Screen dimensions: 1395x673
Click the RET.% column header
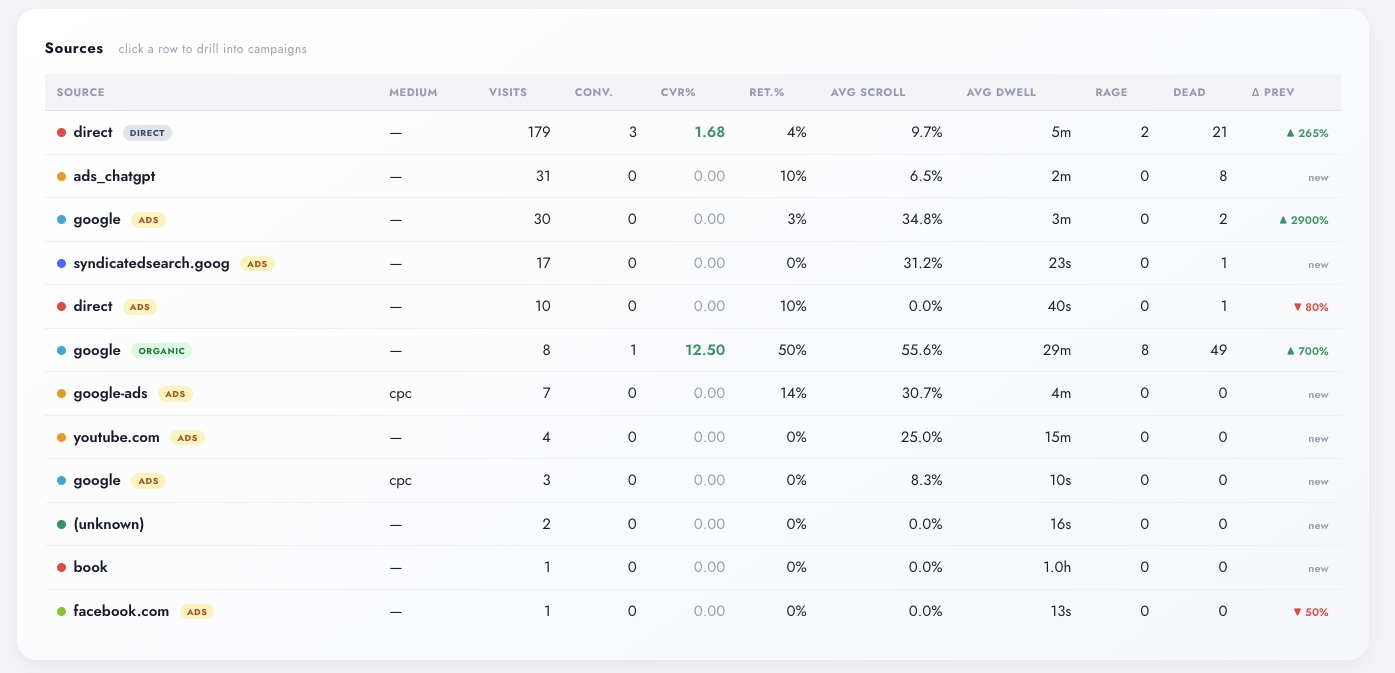point(766,92)
